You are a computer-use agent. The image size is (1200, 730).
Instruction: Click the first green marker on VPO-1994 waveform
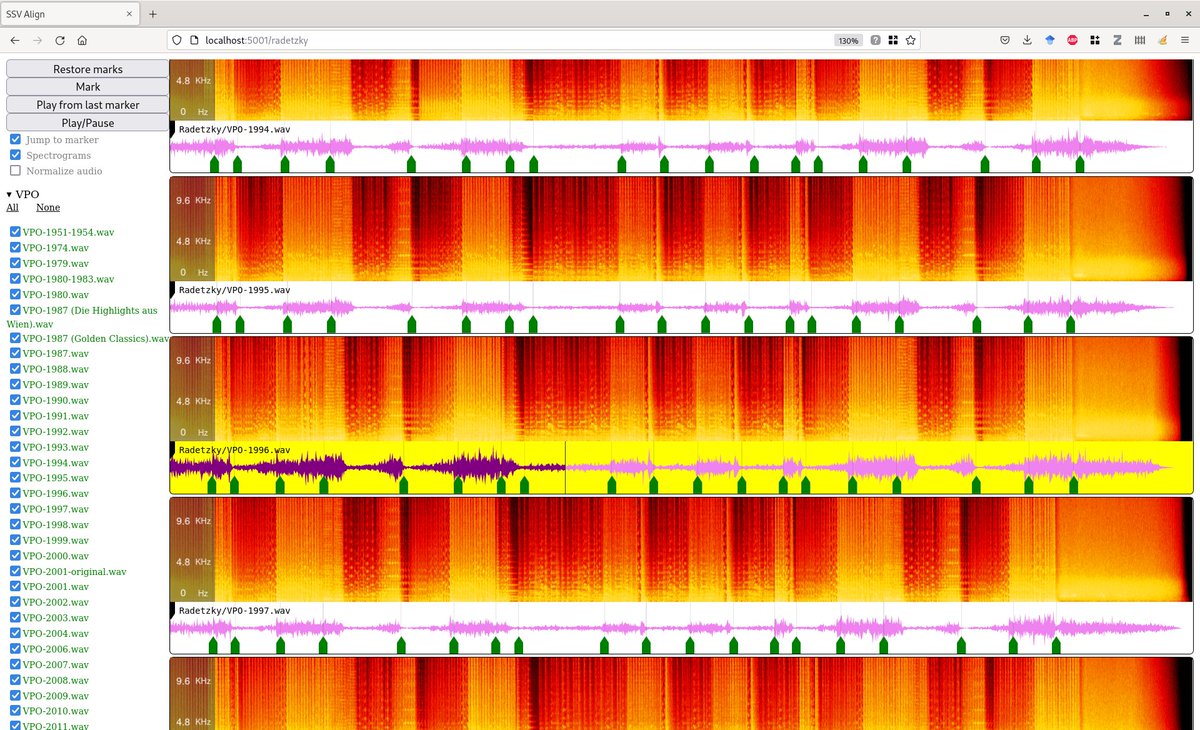(x=215, y=164)
